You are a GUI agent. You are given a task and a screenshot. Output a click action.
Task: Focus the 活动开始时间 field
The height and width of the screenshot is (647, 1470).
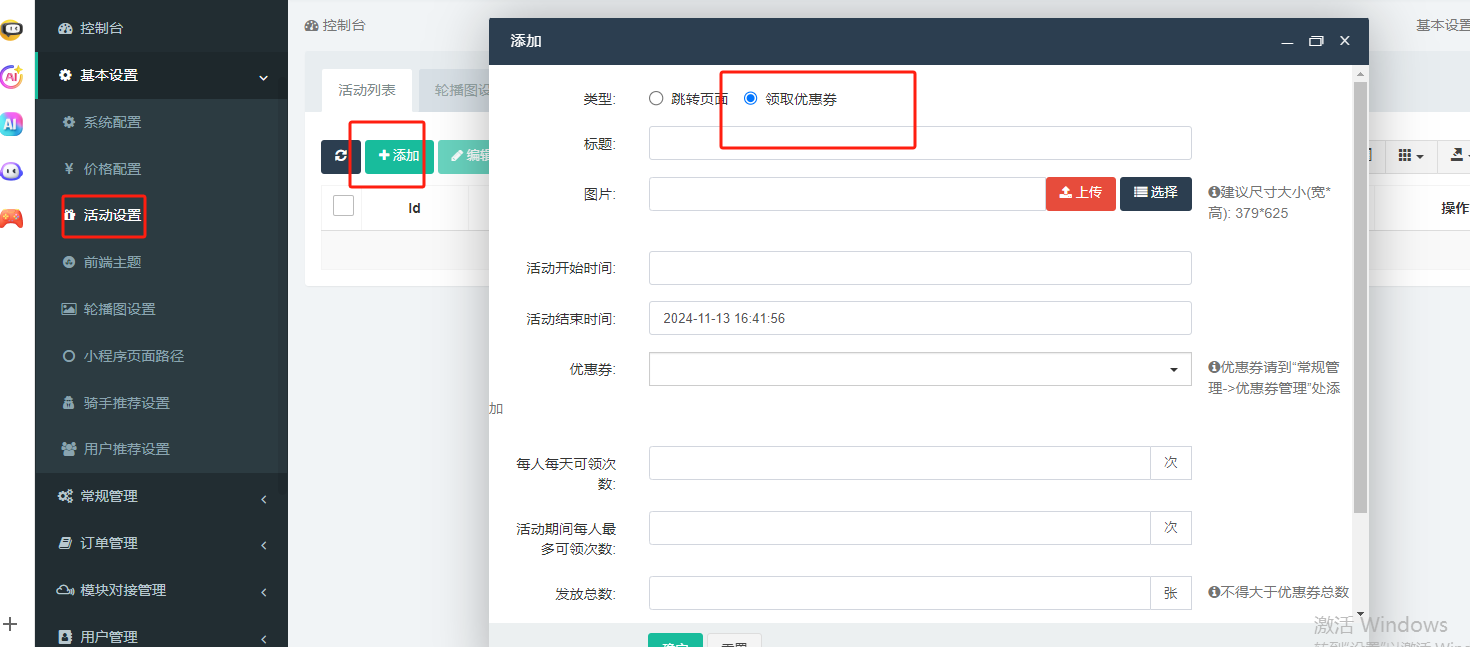click(920, 268)
